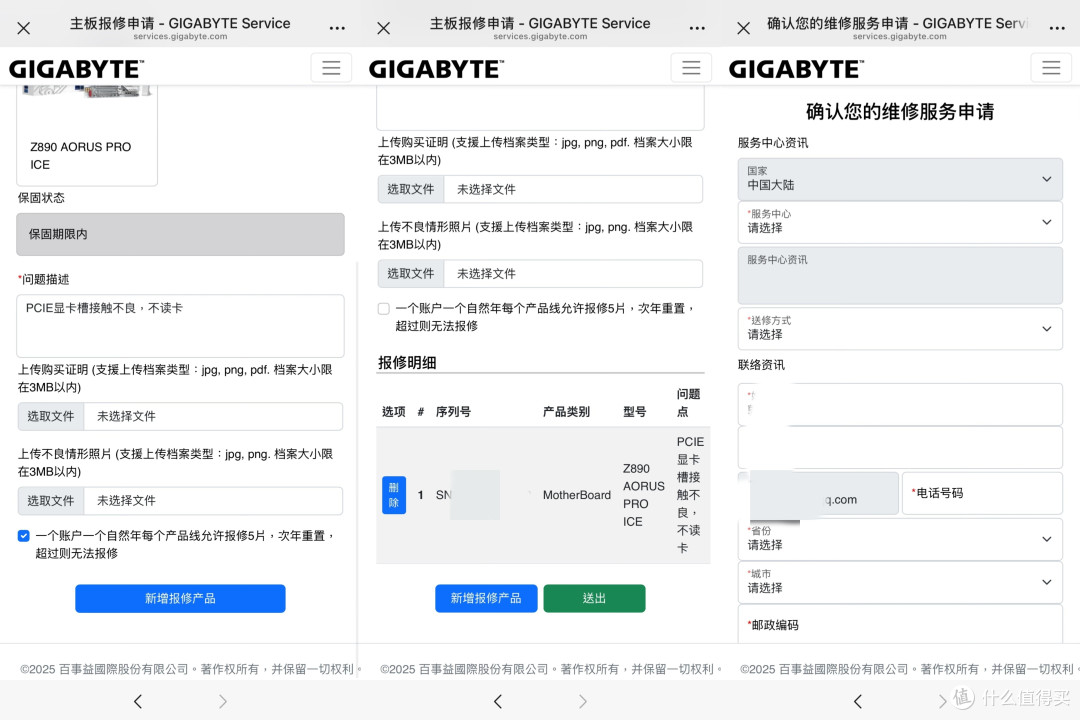Image resolution: width=1080 pixels, height=720 pixels.
Task: Open the 省份 dropdown
Action: pyautogui.click(x=900, y=539)
